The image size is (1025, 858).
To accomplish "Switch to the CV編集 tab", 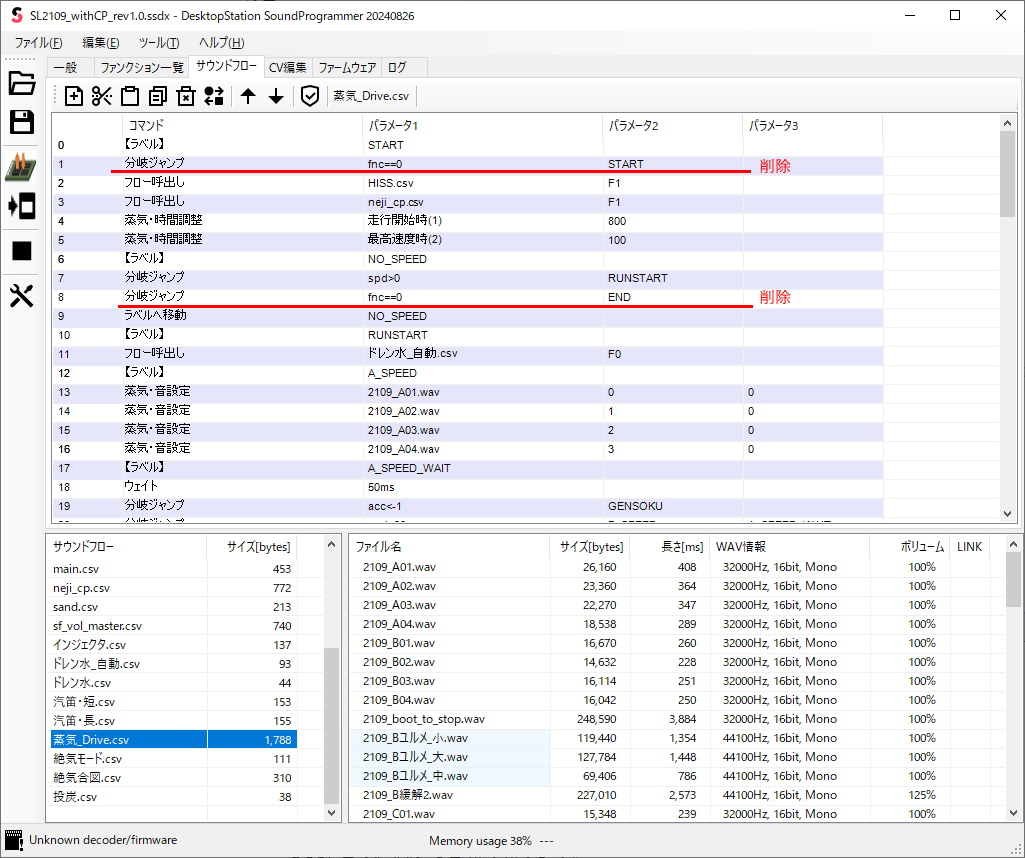I will click(x=288, y=68).
